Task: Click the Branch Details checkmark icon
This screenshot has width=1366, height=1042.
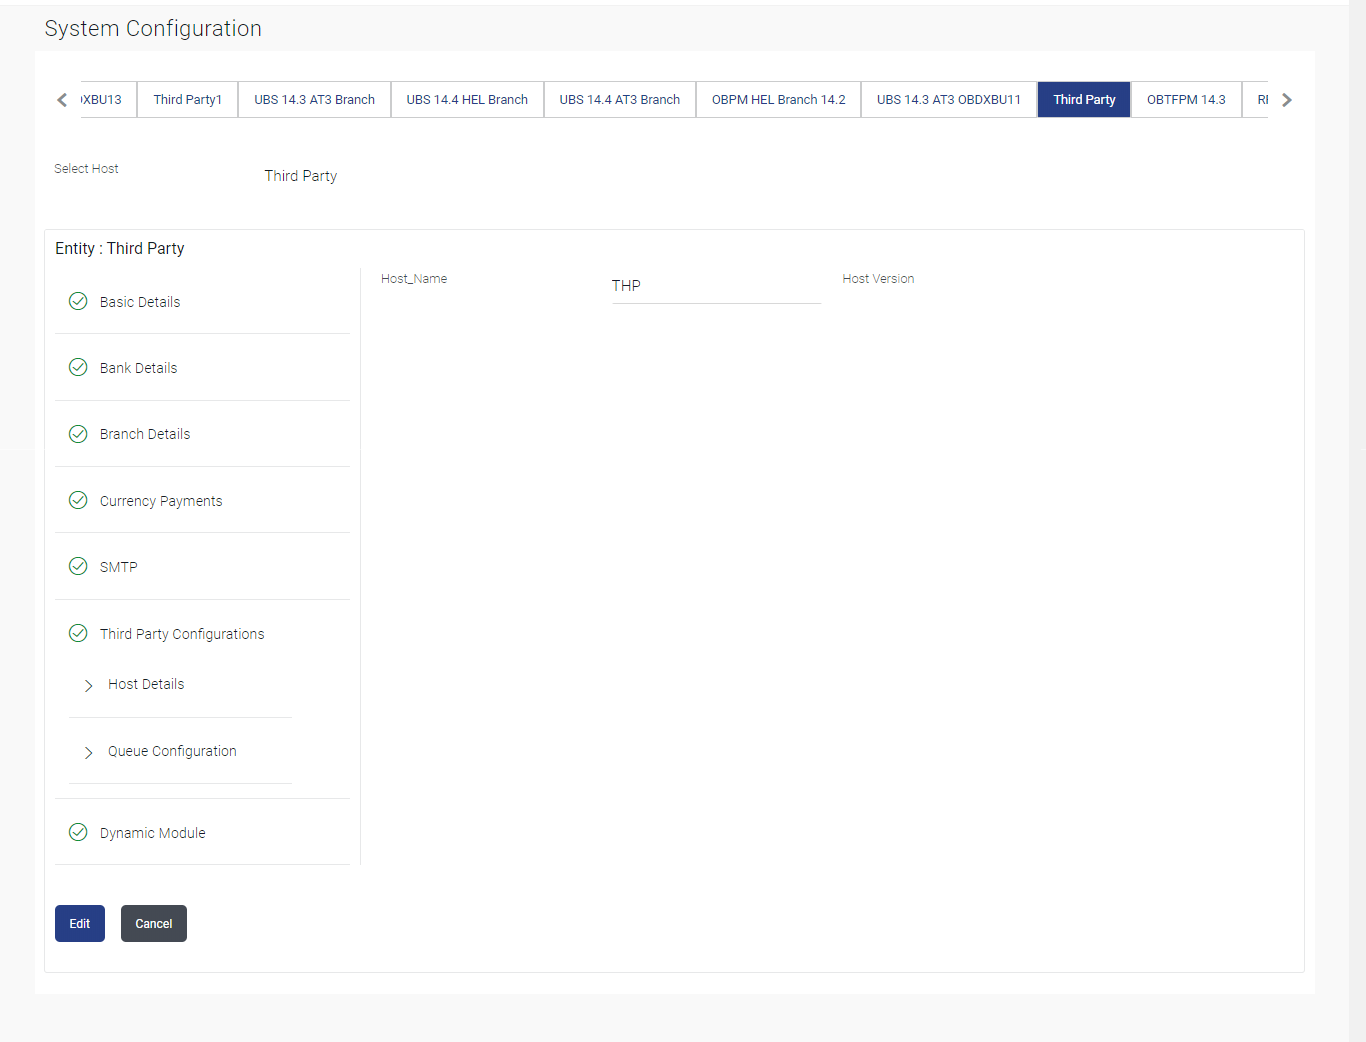Action: coord(78,434)
